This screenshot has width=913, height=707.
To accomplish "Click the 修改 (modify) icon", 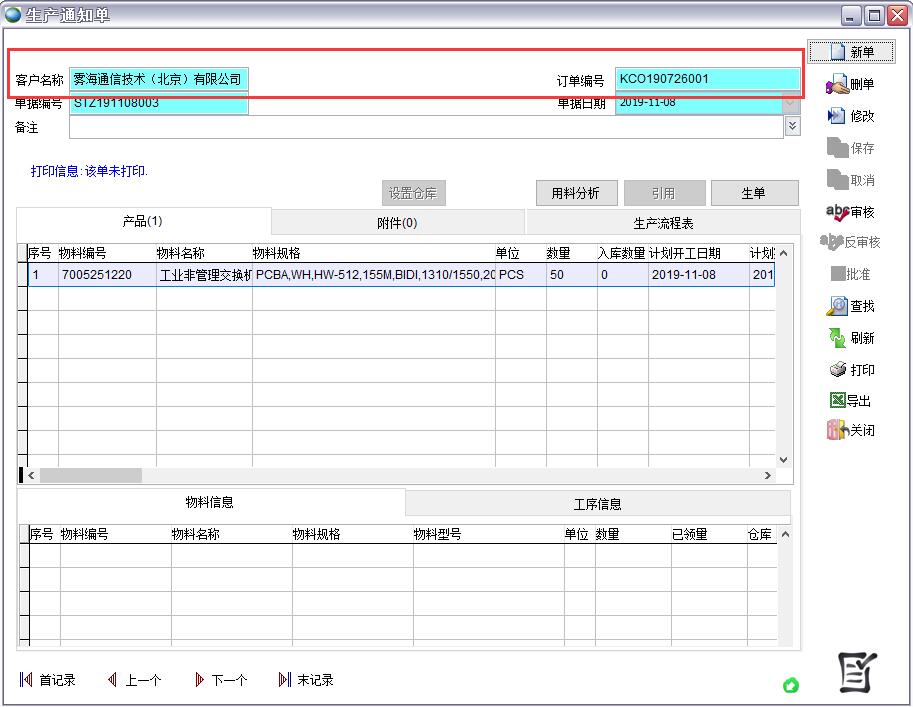I will point(837,116).
